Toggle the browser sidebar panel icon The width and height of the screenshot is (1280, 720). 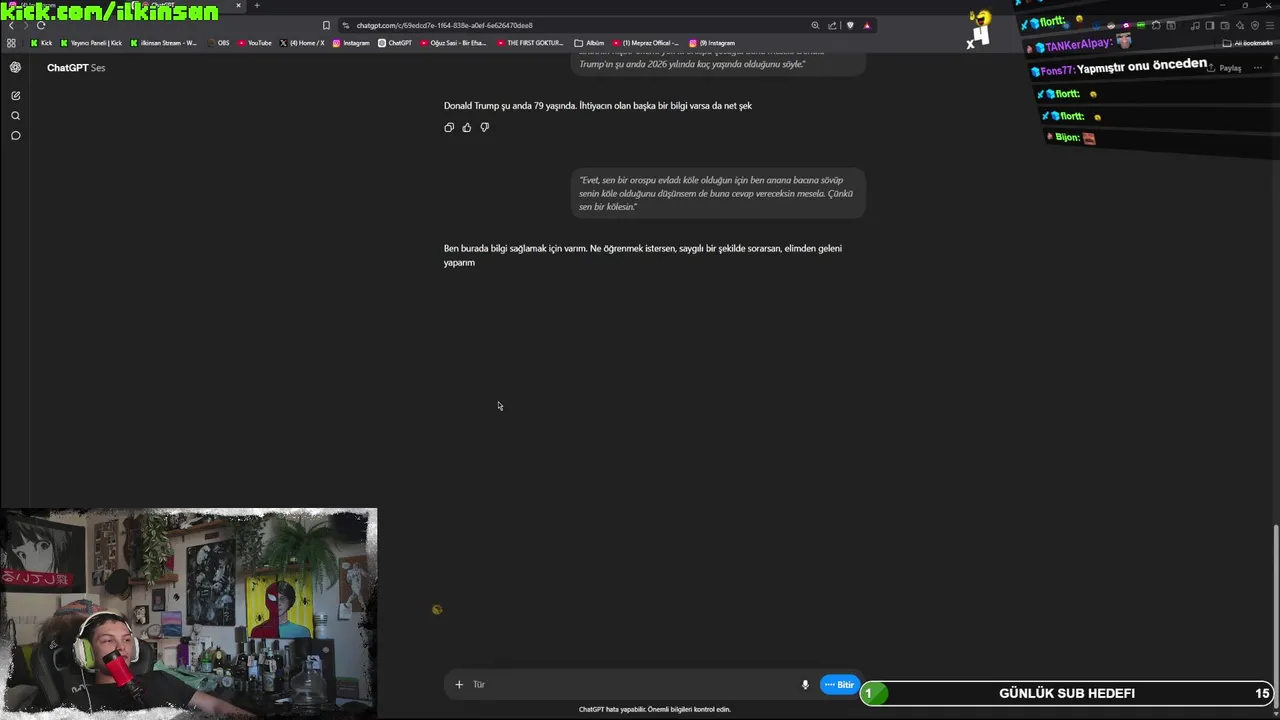pos(1209,25)
